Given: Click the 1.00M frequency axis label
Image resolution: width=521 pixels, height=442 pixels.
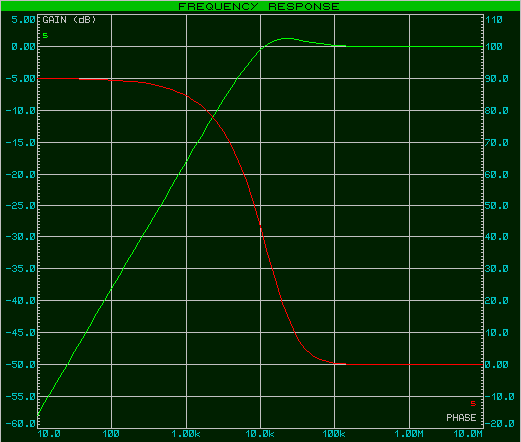Looking at the screenshot, I should (x=409, y=434).
